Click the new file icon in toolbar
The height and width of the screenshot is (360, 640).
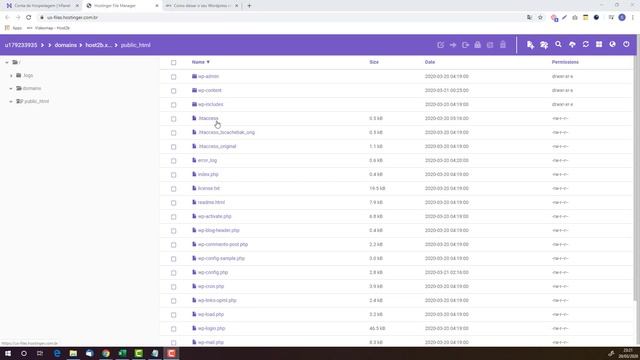pyautogui.click(x=530, y=45)
